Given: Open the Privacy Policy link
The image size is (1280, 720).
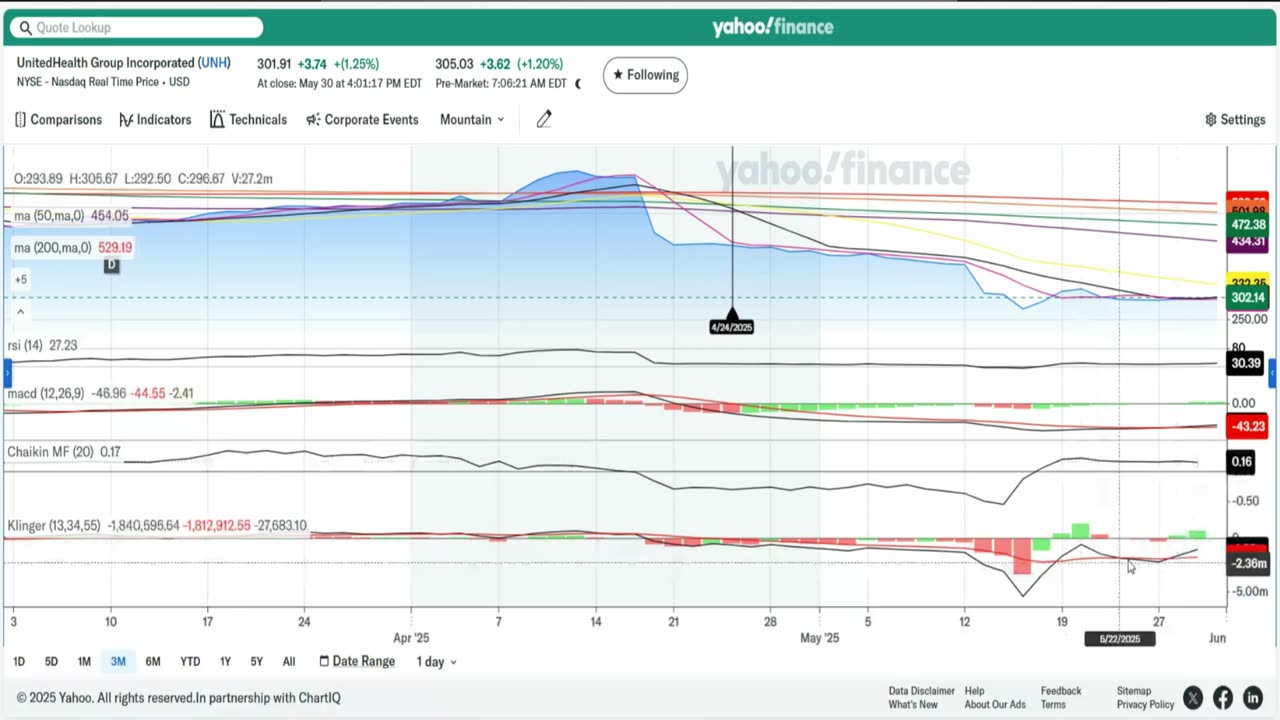Looking at the screenshot, I should (1145, 705).
